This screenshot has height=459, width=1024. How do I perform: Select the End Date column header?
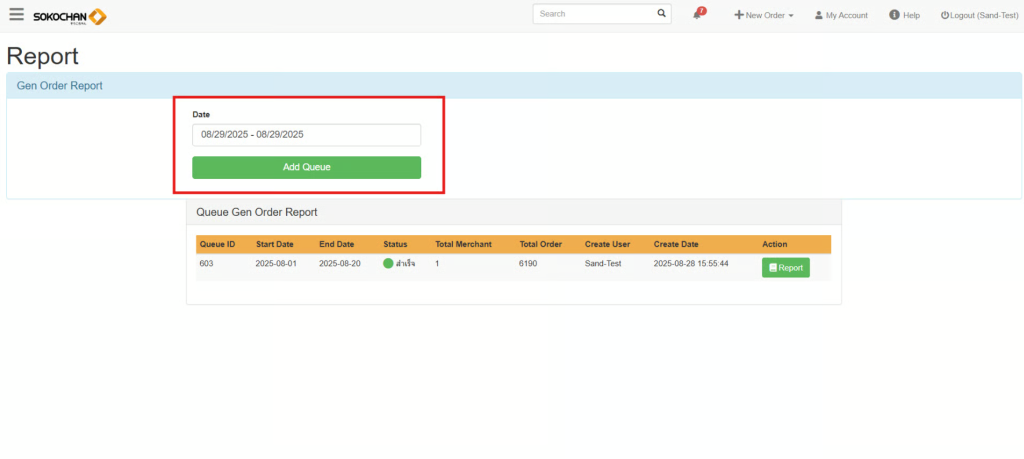tap(336, 244)
